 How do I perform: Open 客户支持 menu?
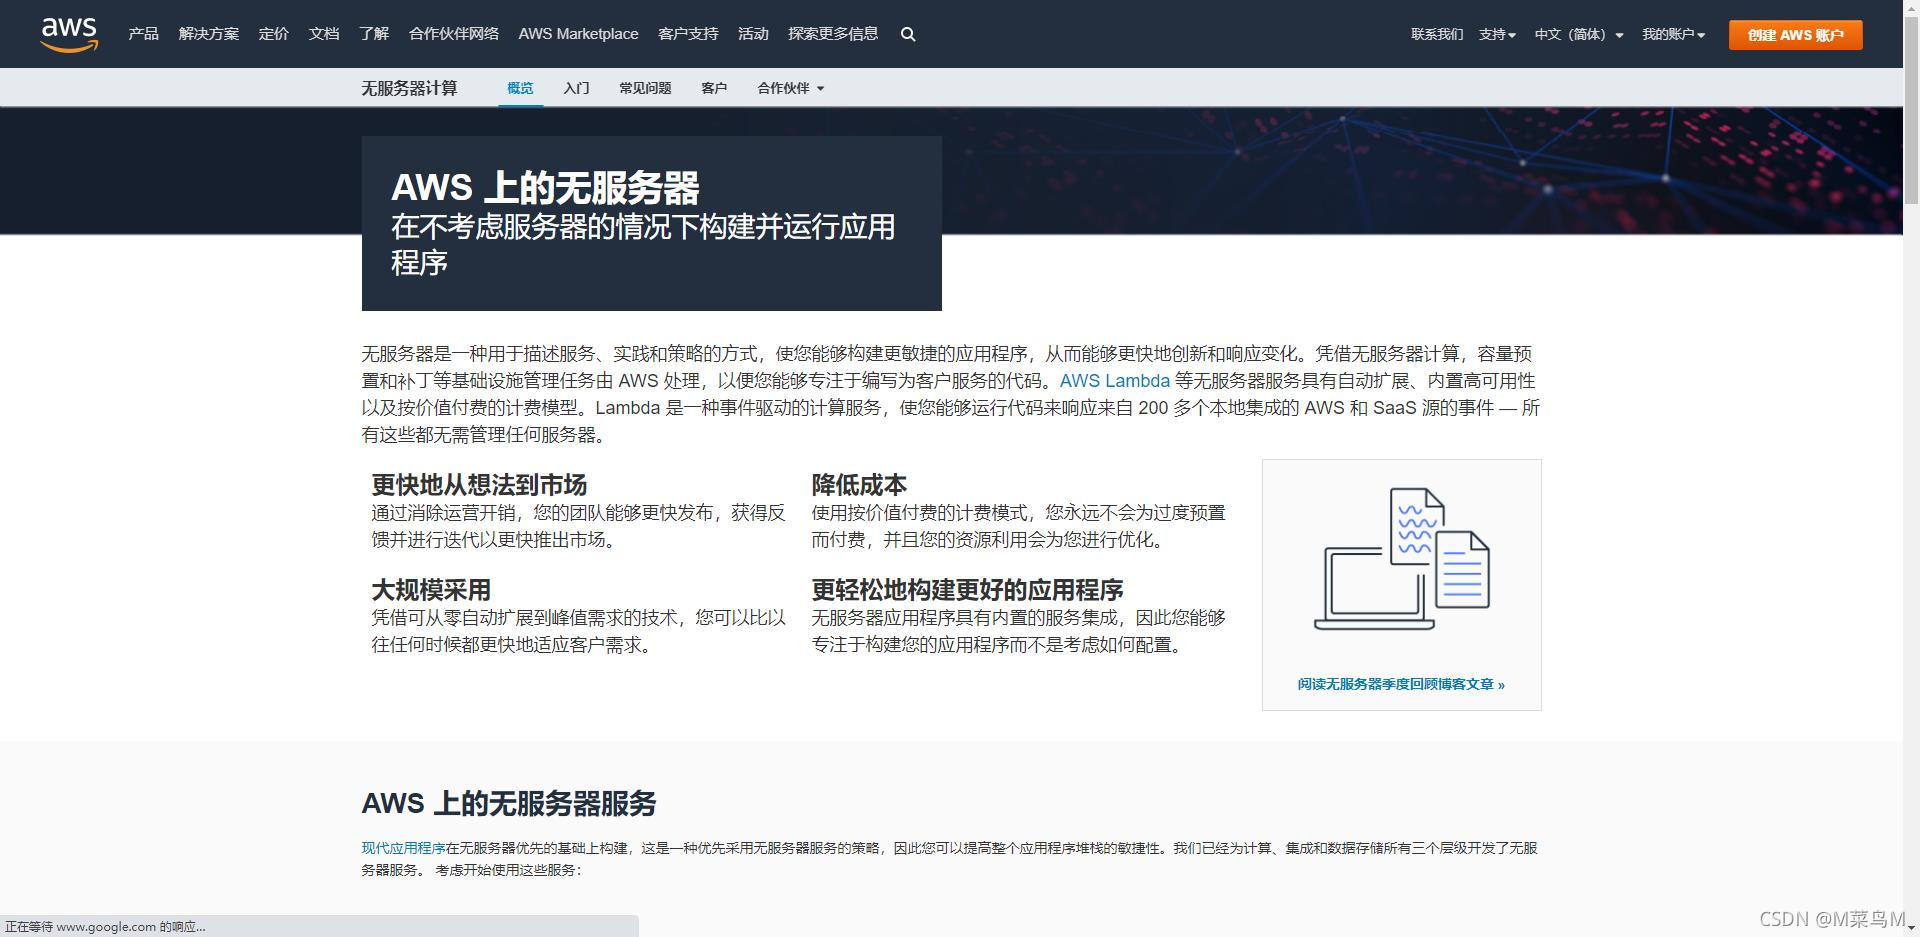coord(688,34)
